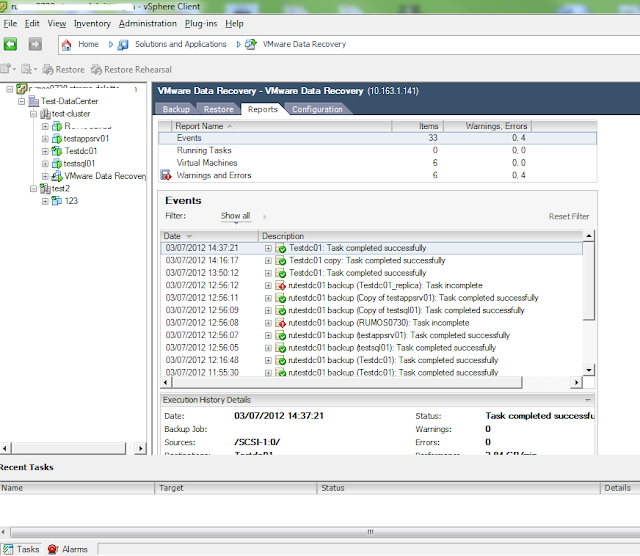The image size is (640, 556).
Task: Click the green Back navigation arrow
Action: click(10, 44)
